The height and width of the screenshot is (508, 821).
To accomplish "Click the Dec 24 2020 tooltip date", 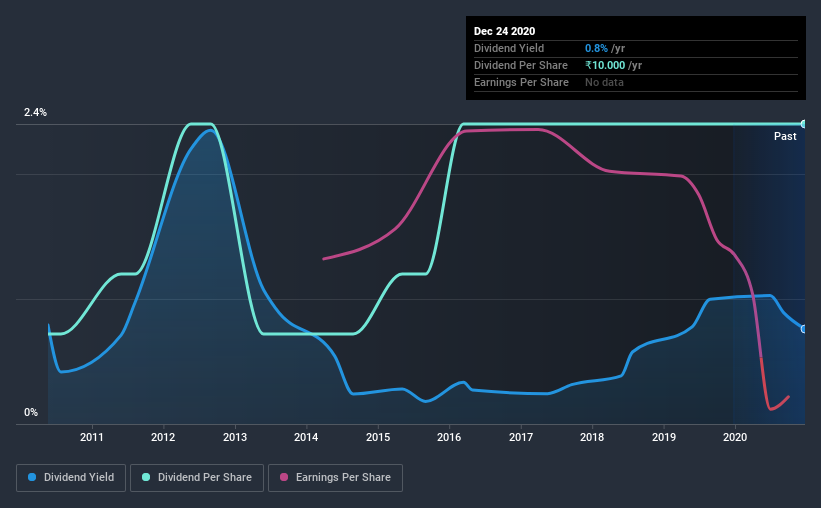I will pos(504,31).
